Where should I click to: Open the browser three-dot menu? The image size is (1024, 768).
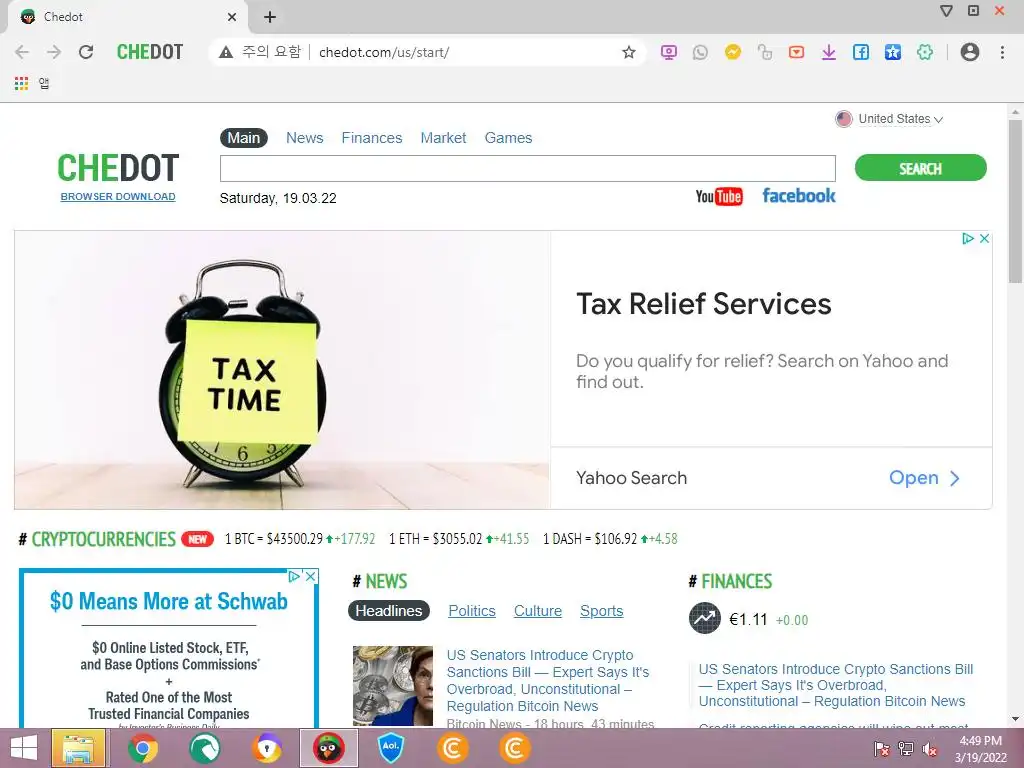tap(1002, 52)
